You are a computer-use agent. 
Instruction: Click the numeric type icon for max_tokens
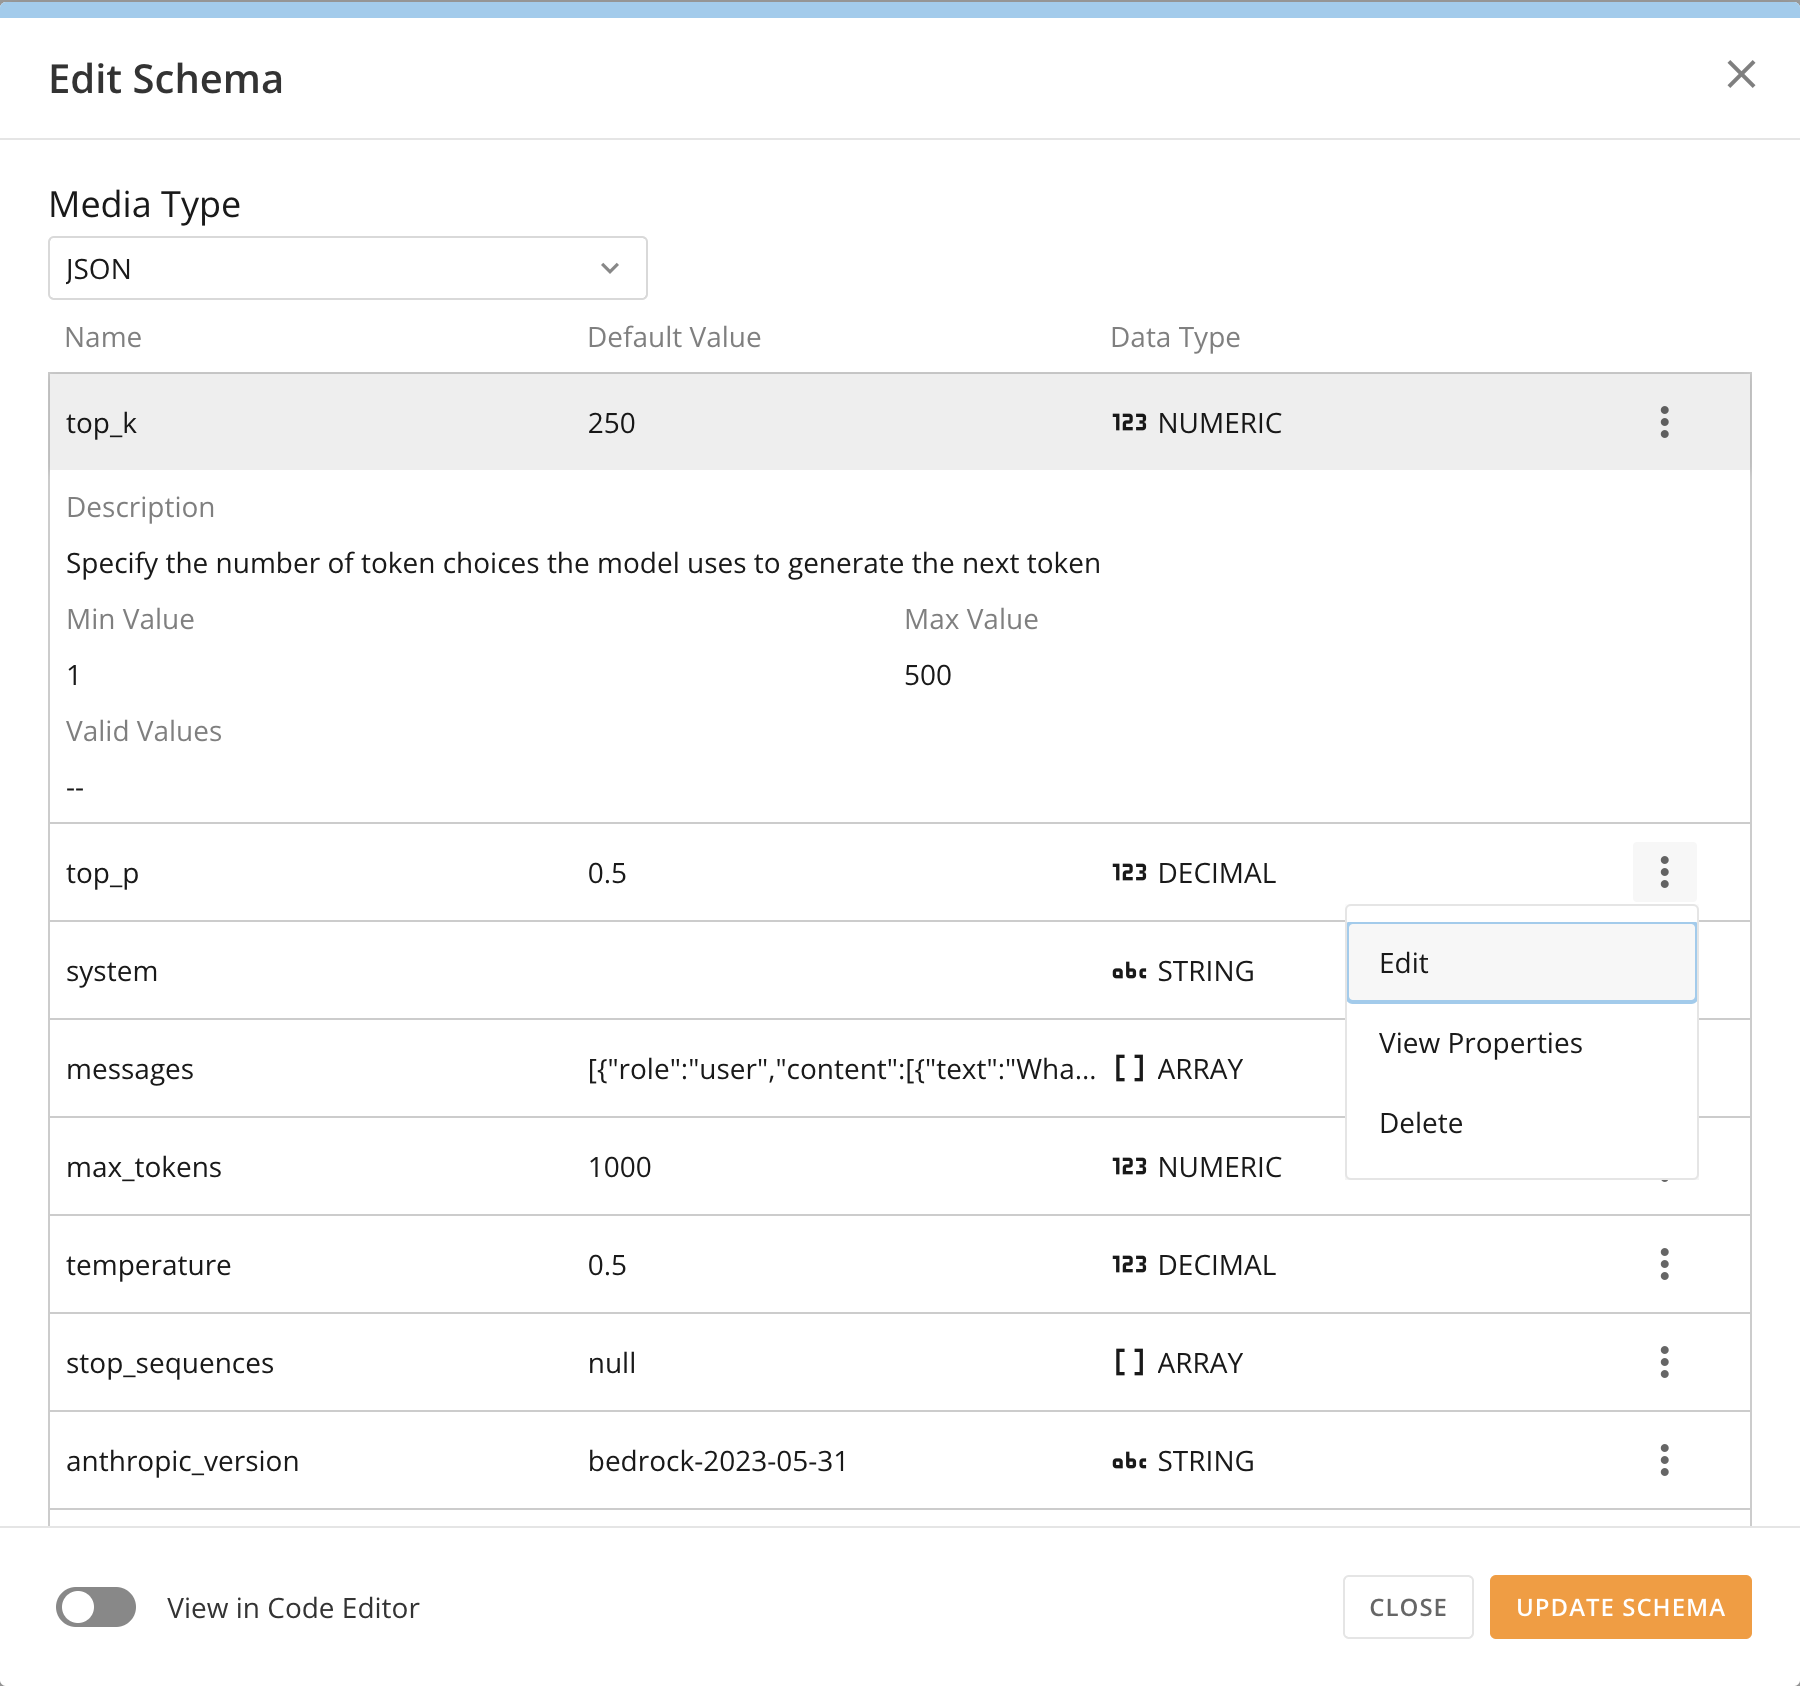pos(1129,1167)
